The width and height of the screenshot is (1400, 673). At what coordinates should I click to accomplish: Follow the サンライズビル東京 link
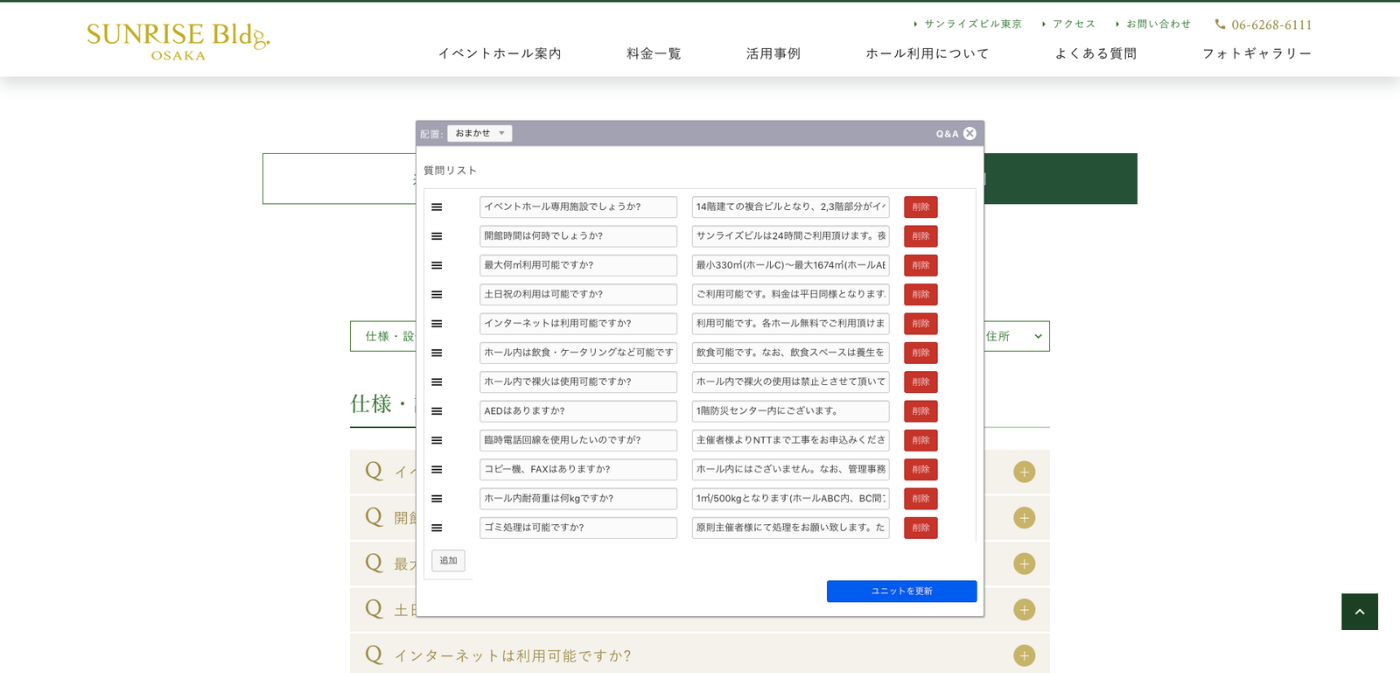point(972,24)
